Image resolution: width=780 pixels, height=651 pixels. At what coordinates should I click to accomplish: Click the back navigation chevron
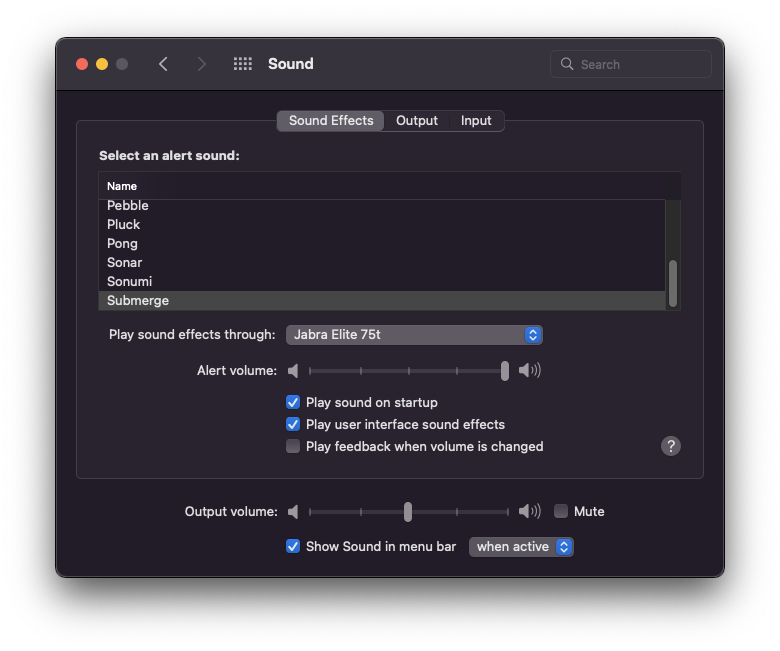pos(163,64)
